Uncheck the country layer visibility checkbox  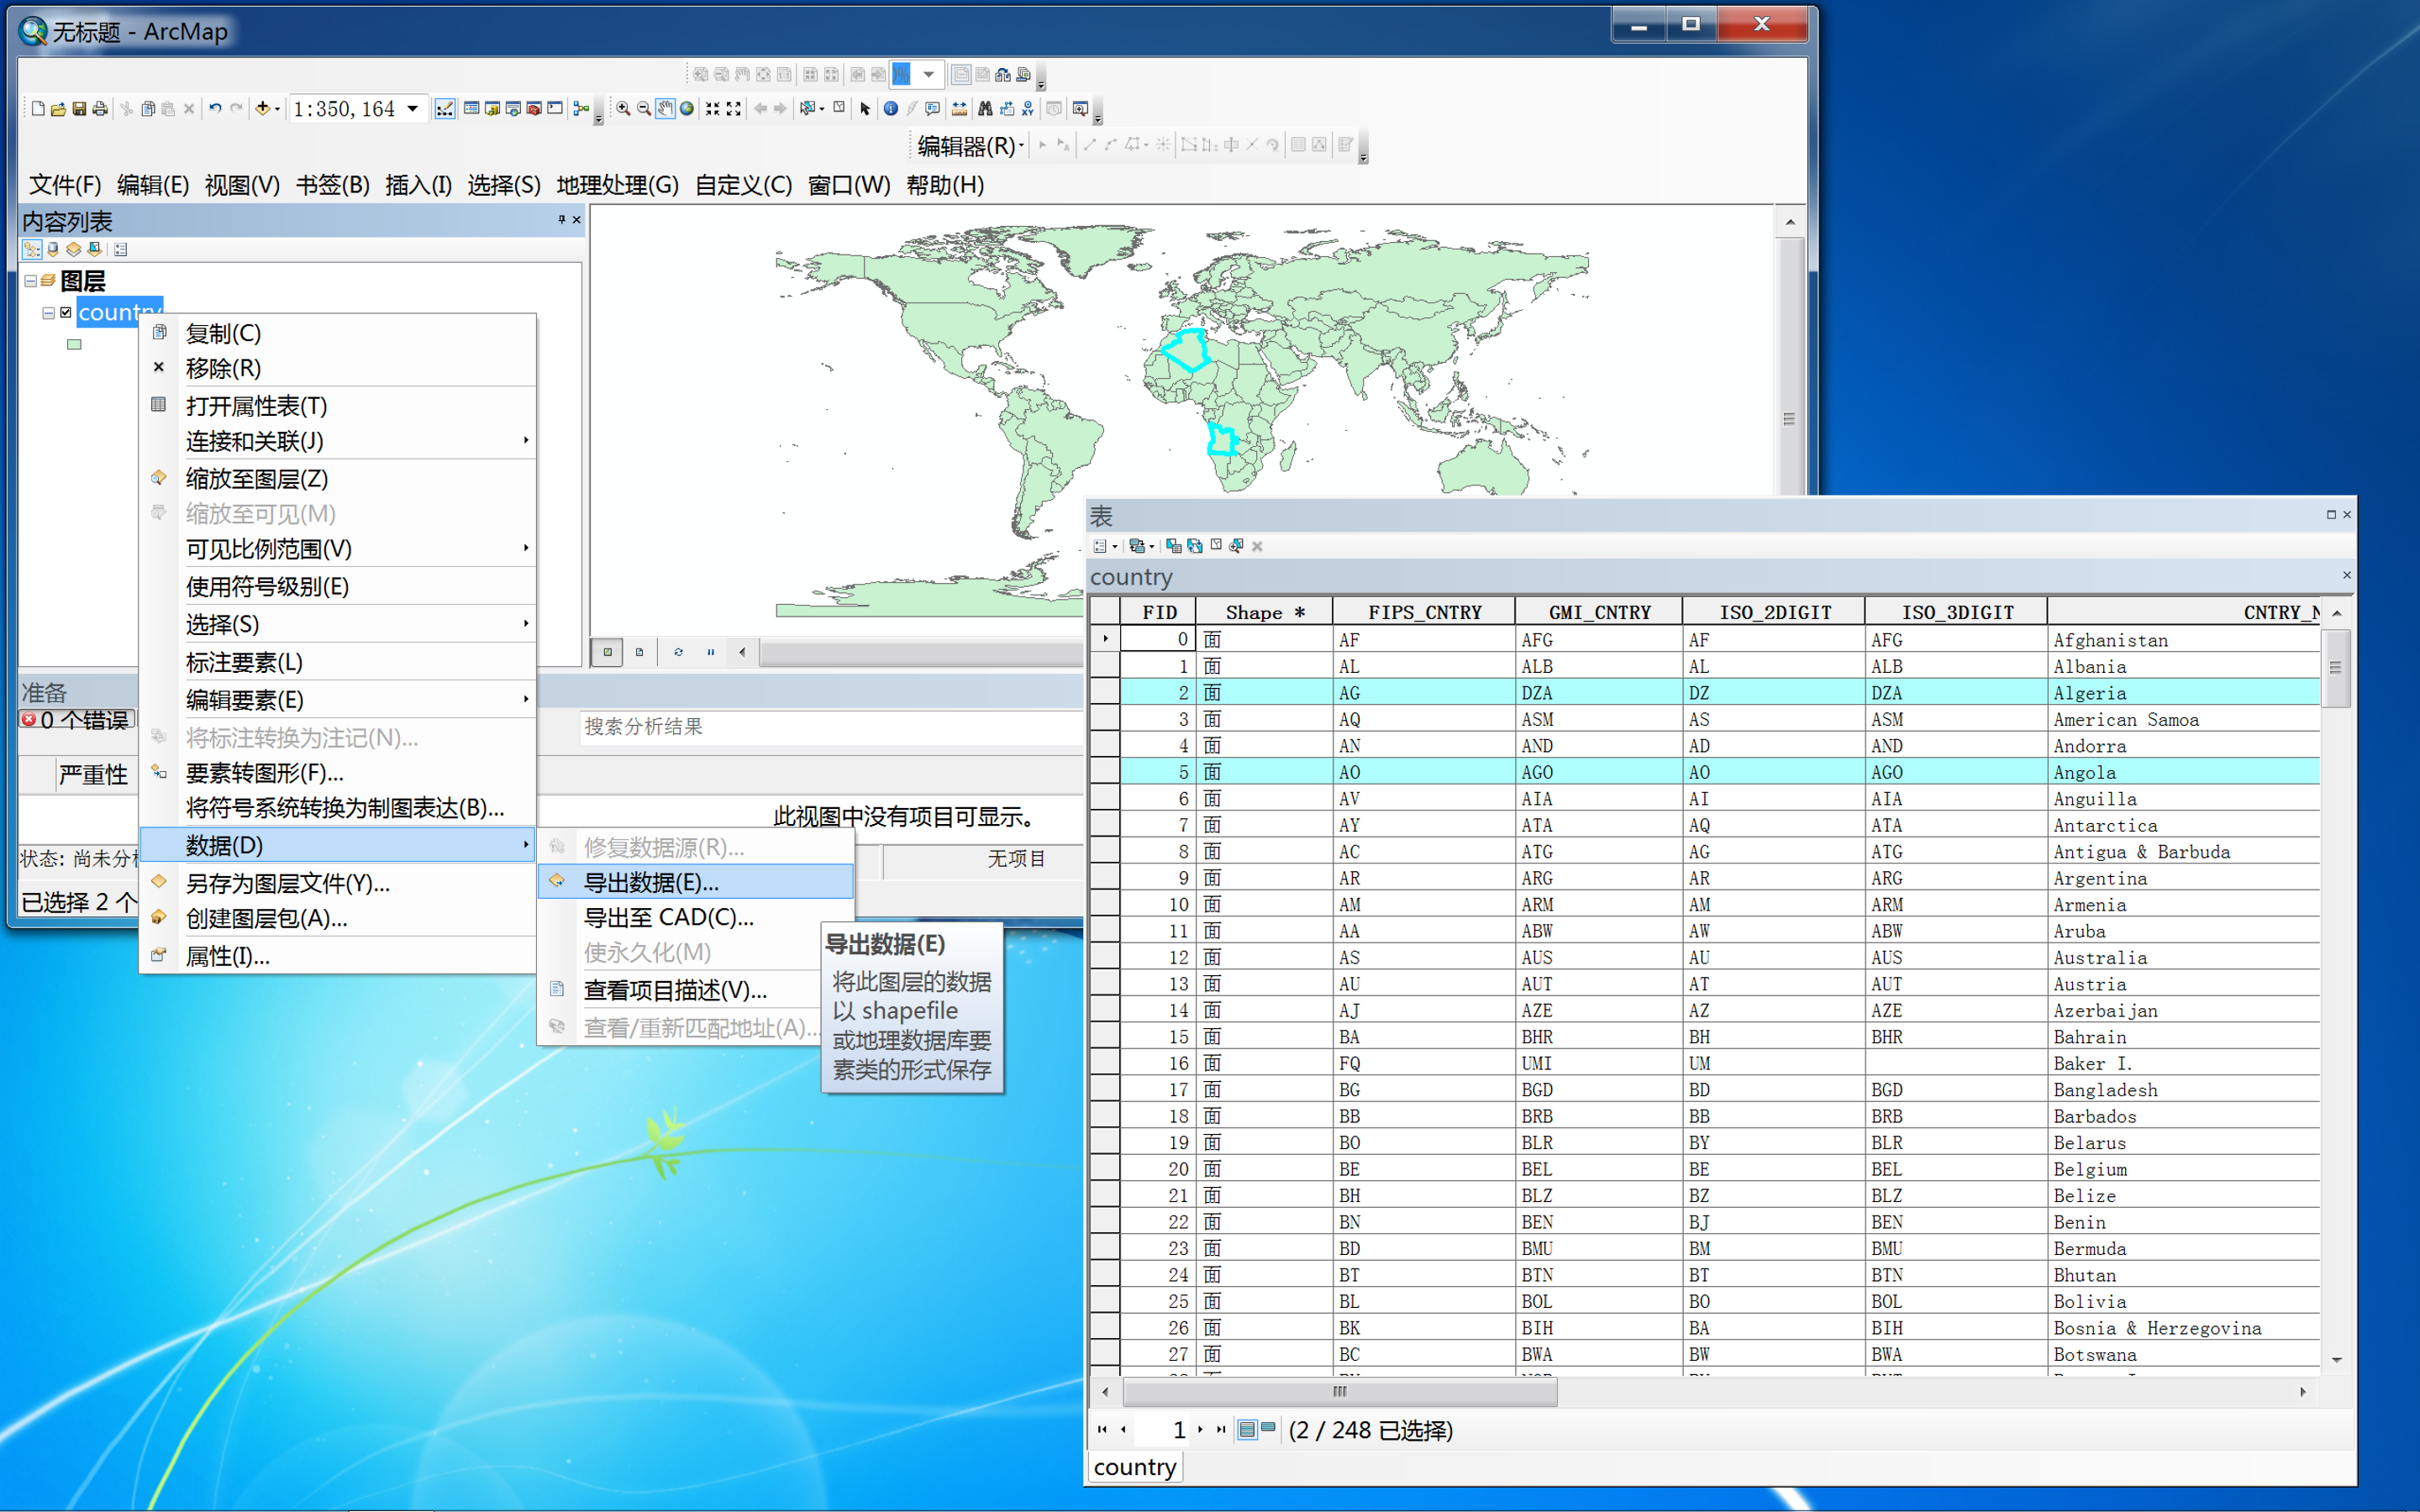66,312
